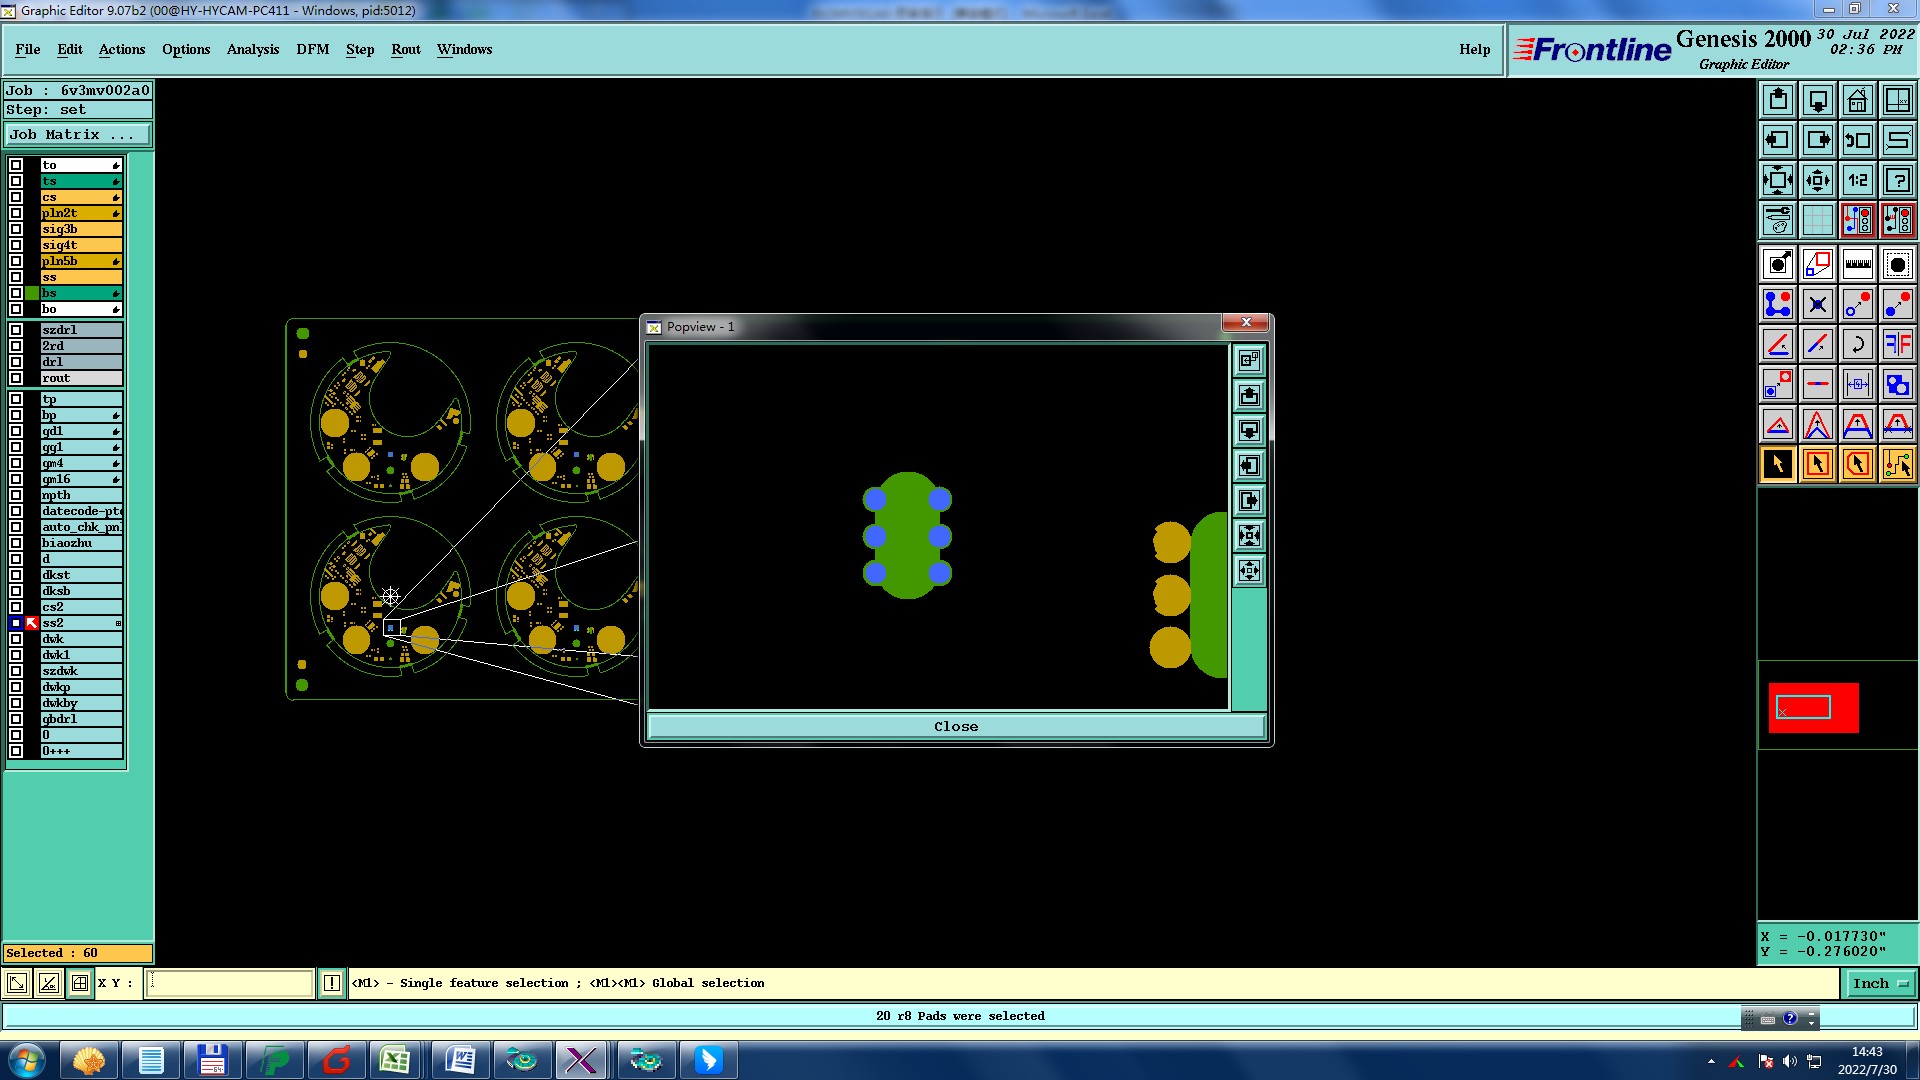The image size is (1920, 1080).
Task: Click the pln2t layer arrow indicator
Action: point(116,213)
